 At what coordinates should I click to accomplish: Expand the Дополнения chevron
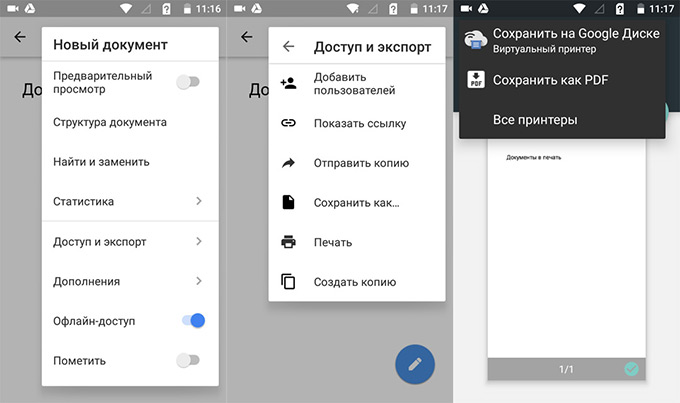pos(199,281)
